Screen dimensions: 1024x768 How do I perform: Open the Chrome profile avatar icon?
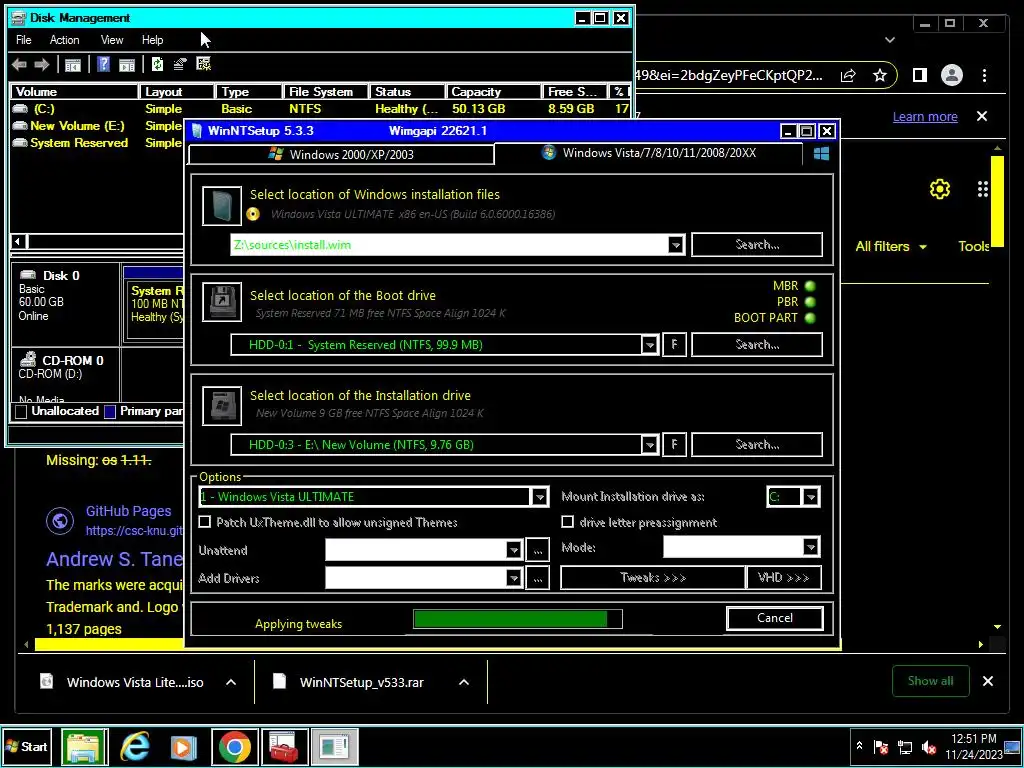coord(952,76)
